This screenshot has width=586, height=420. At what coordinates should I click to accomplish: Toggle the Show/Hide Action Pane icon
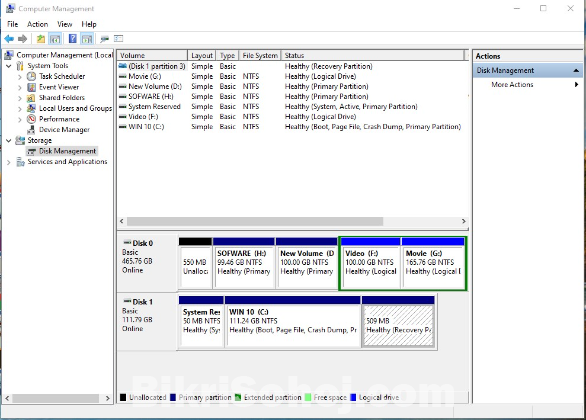coord(87,38)
